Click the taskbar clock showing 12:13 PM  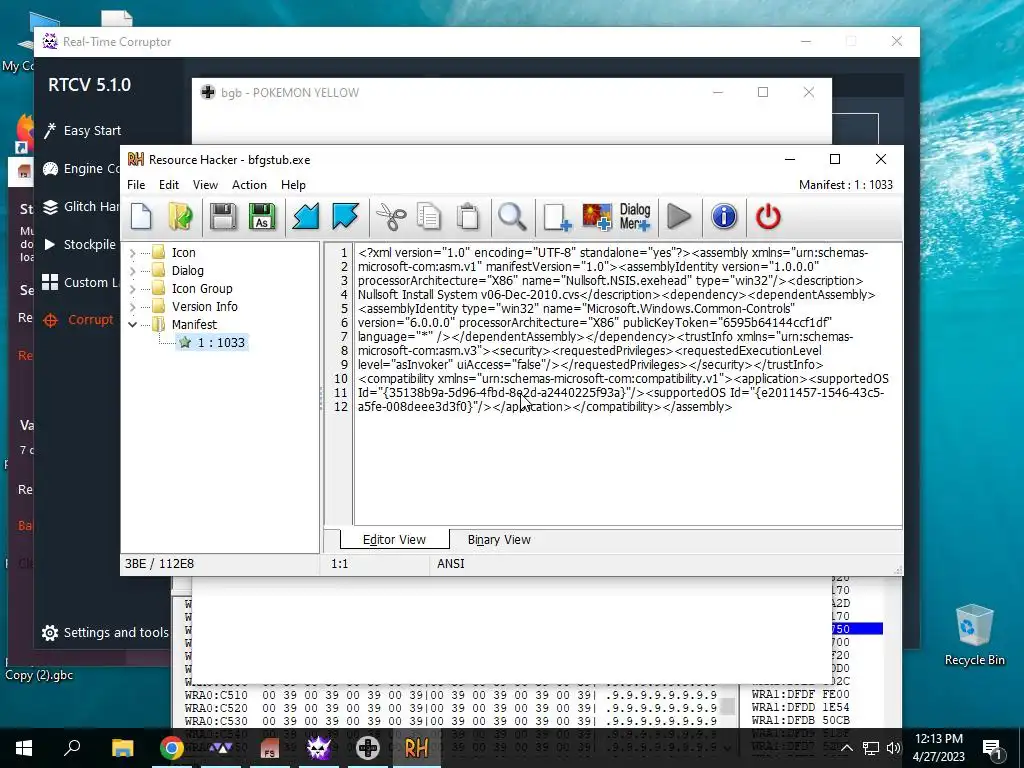(x=938, y=748)
